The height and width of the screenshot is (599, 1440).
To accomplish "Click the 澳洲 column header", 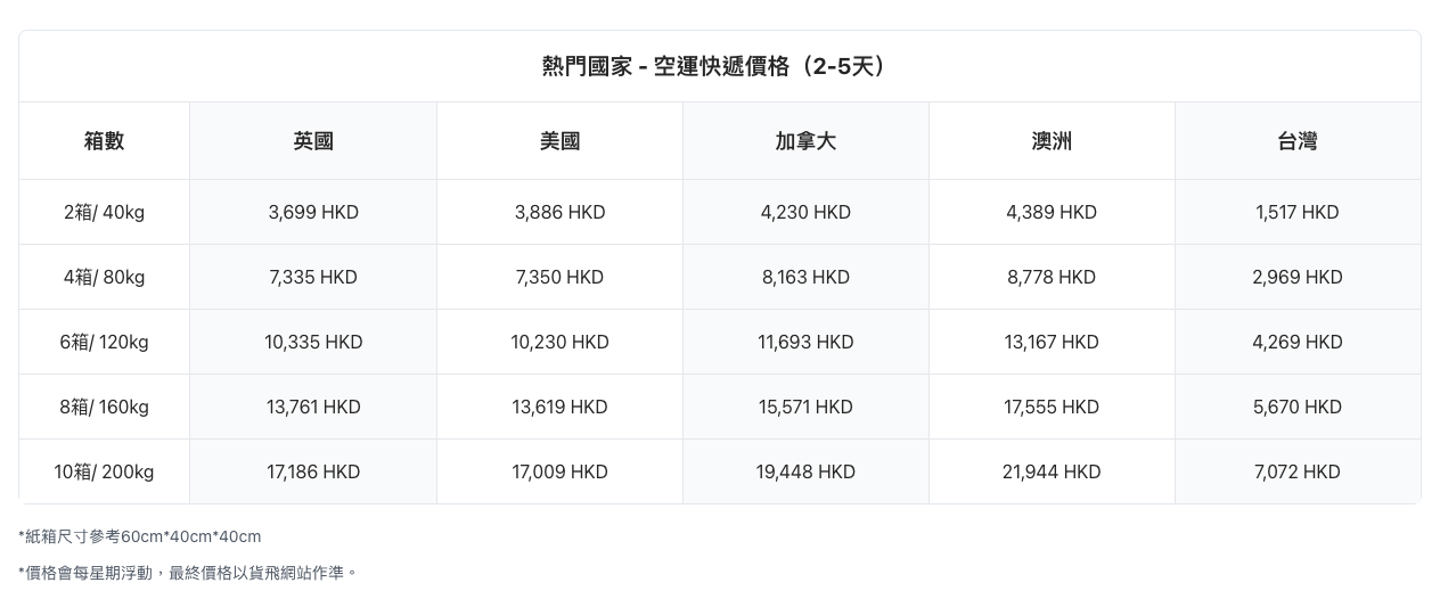I will point(1051,141).
